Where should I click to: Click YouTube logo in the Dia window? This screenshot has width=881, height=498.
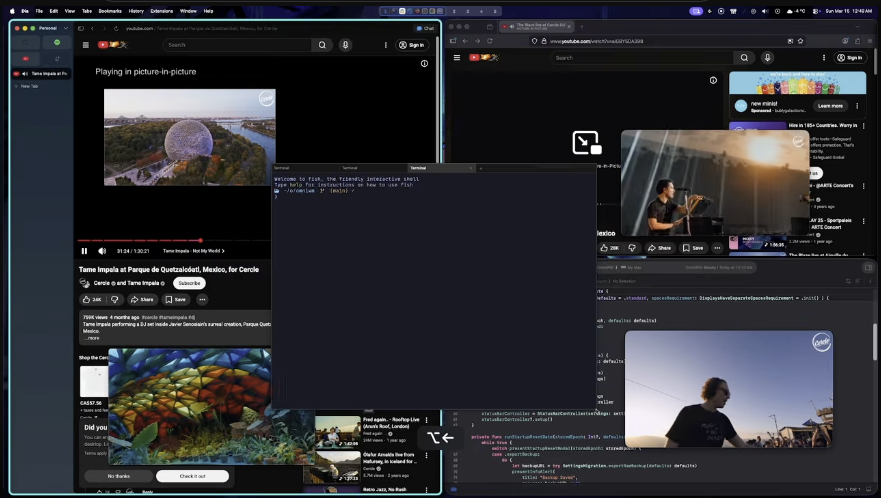coord(112,45)
